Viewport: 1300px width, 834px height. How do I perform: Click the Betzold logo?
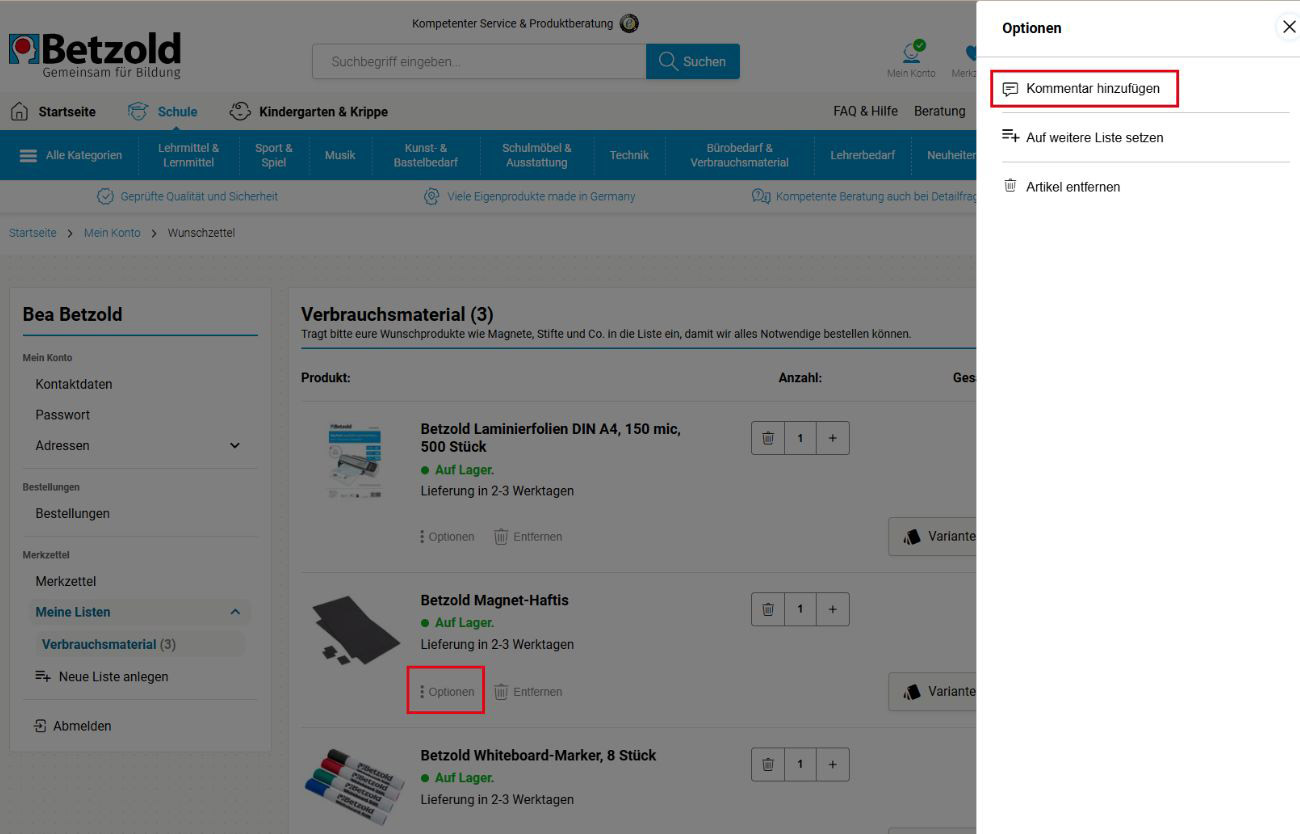point(95,55)
